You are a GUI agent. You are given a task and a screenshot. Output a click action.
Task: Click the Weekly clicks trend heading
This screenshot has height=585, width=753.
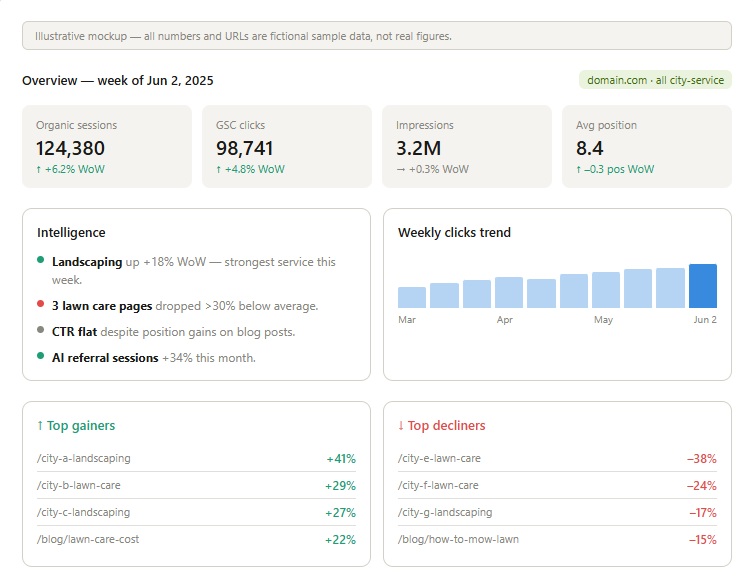click(454, 232)
